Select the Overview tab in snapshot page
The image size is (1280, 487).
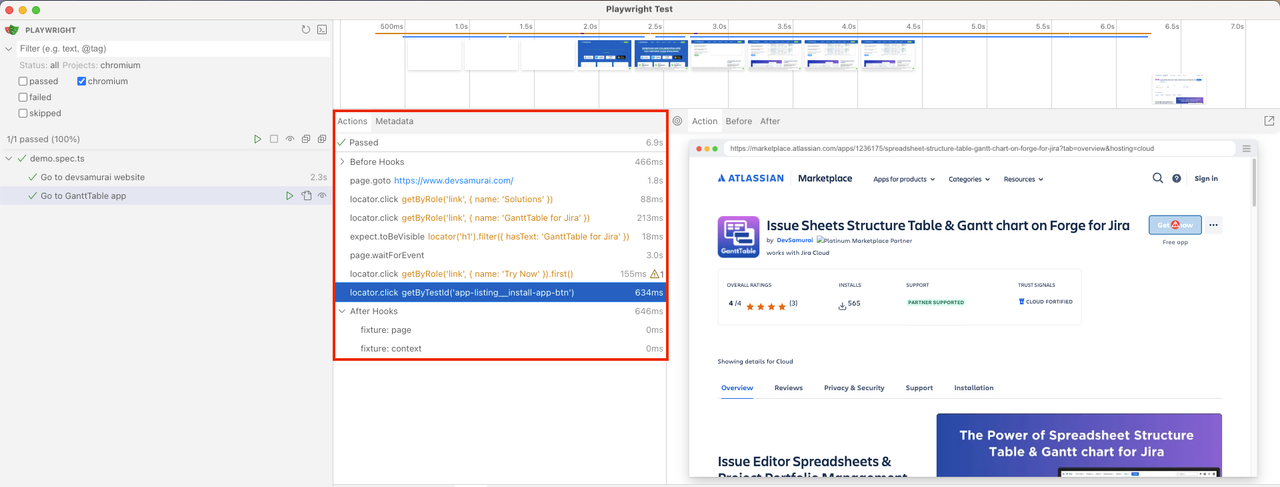(x=737, y=388)
